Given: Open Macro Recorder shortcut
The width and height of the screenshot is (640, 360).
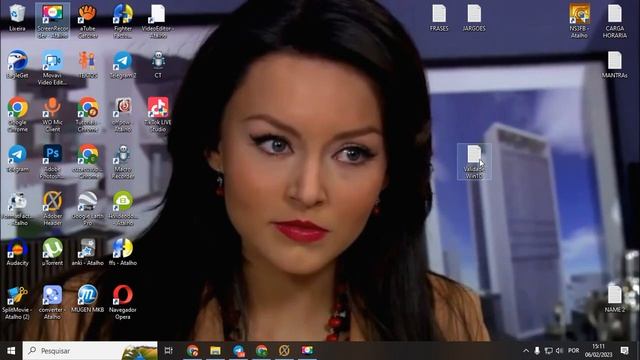Looking at the screenshot, I should [123, 162].
